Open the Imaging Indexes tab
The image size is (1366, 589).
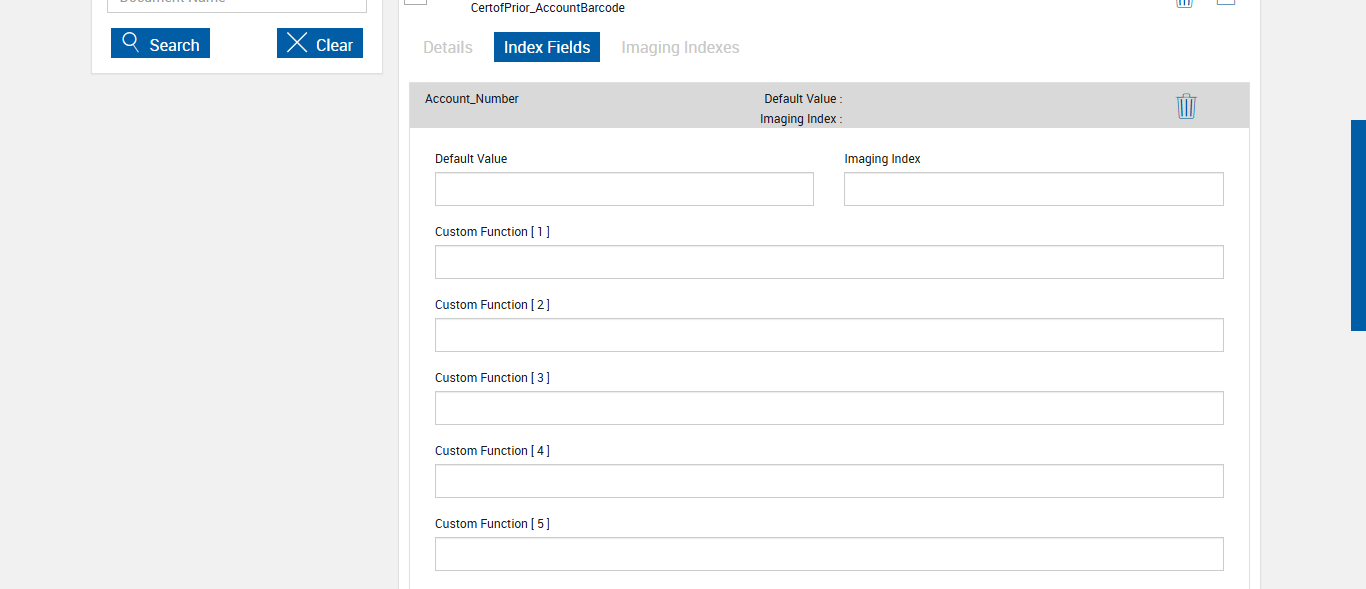[680, 47]
